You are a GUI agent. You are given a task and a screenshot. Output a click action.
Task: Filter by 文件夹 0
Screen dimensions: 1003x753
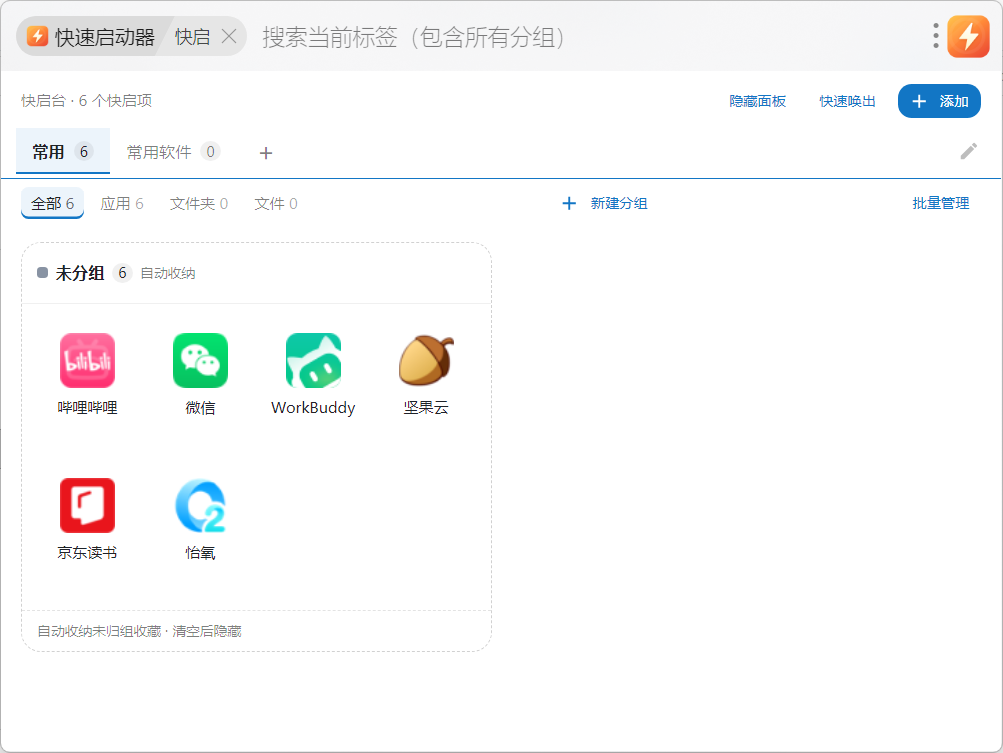(199, 203)
